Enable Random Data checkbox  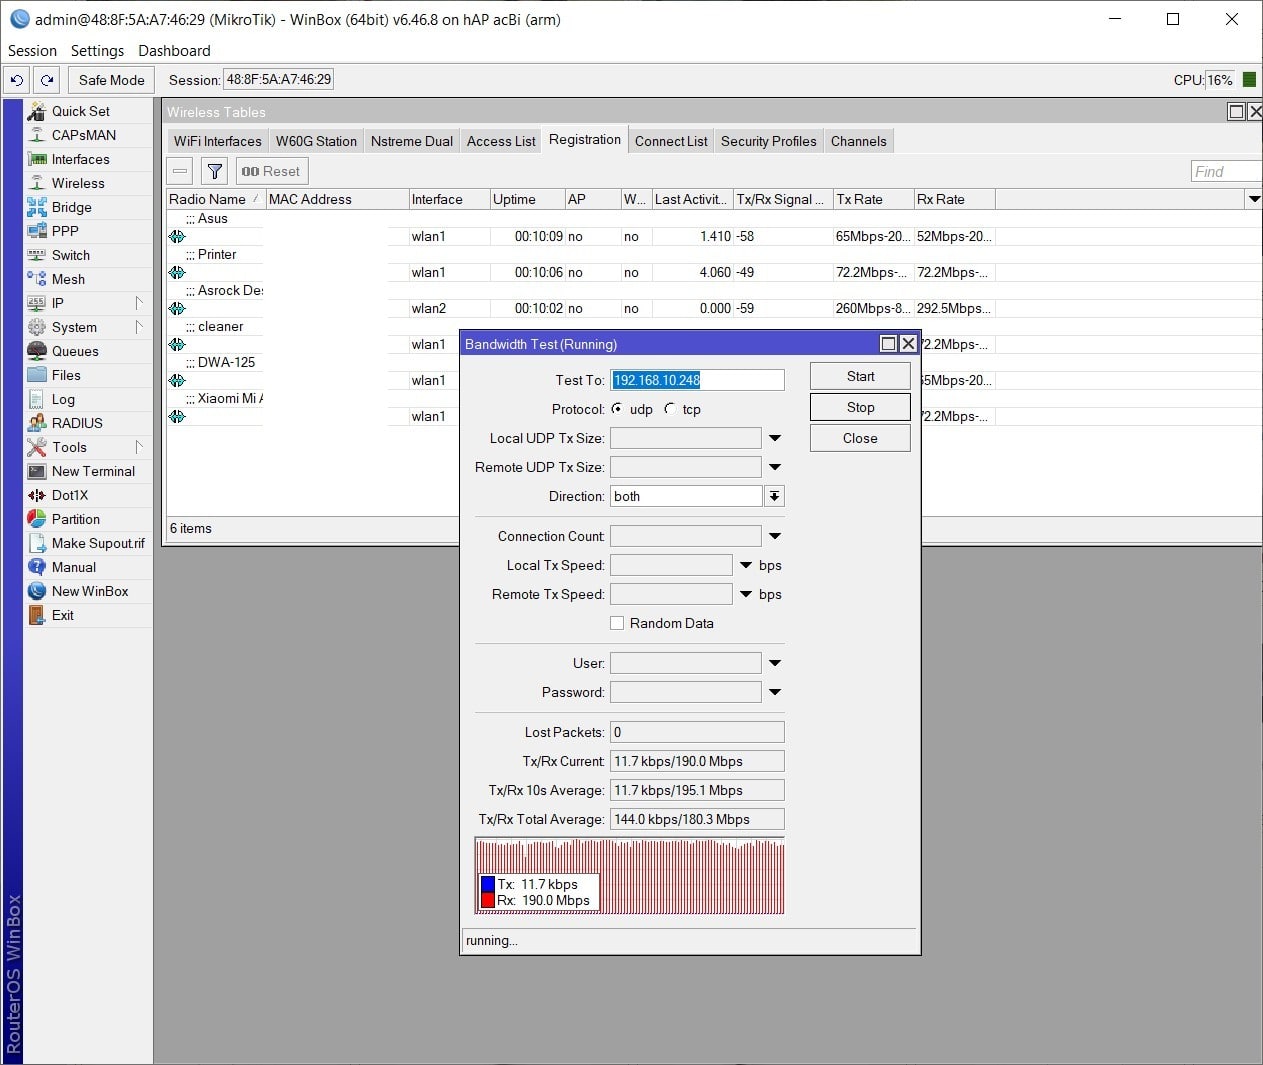[617, 623]
